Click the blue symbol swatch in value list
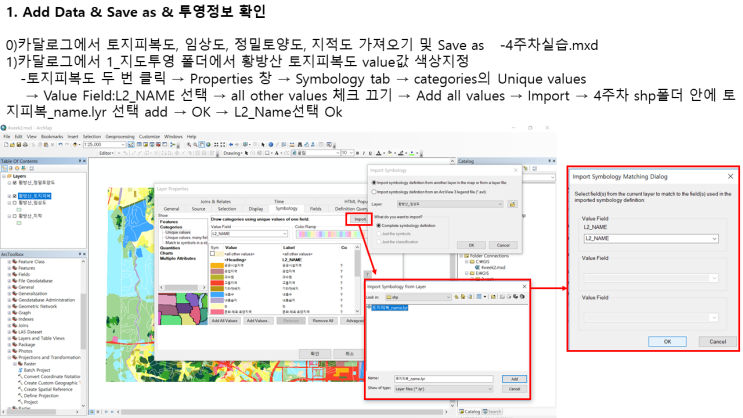Image resolution: width=743 pixels, height=418 pixels. pos(217,294)
